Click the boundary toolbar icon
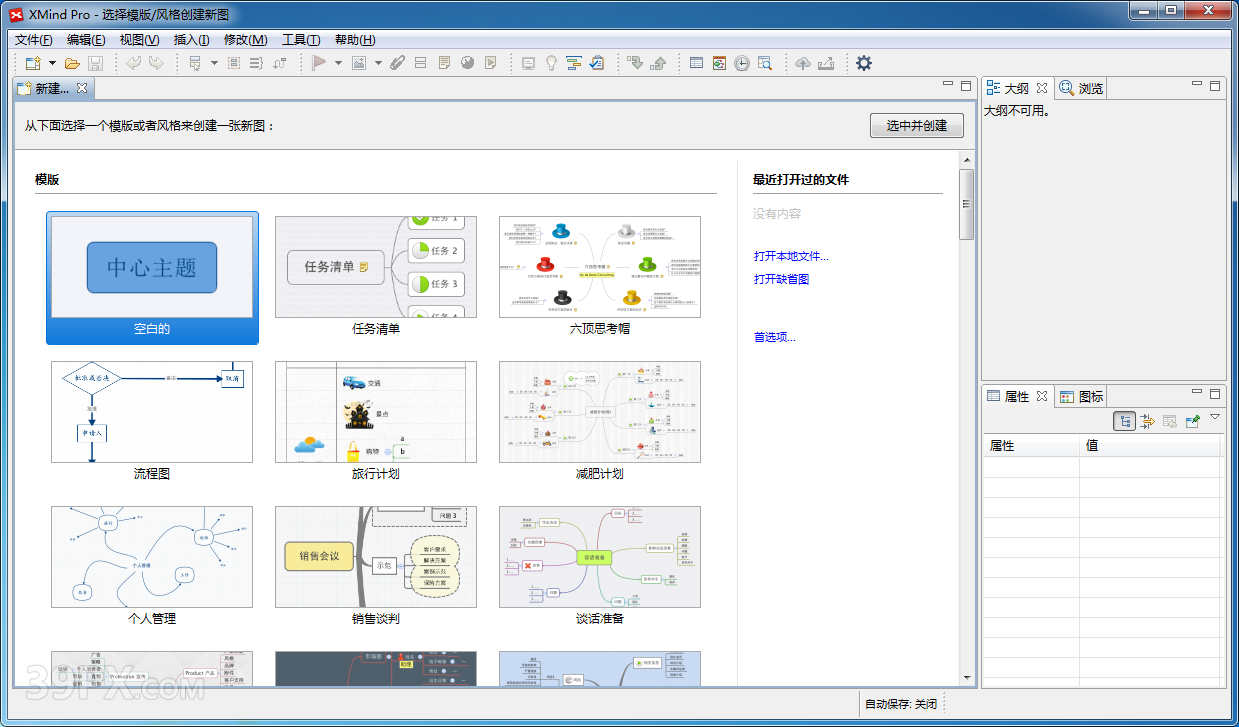 coord(233,63)
